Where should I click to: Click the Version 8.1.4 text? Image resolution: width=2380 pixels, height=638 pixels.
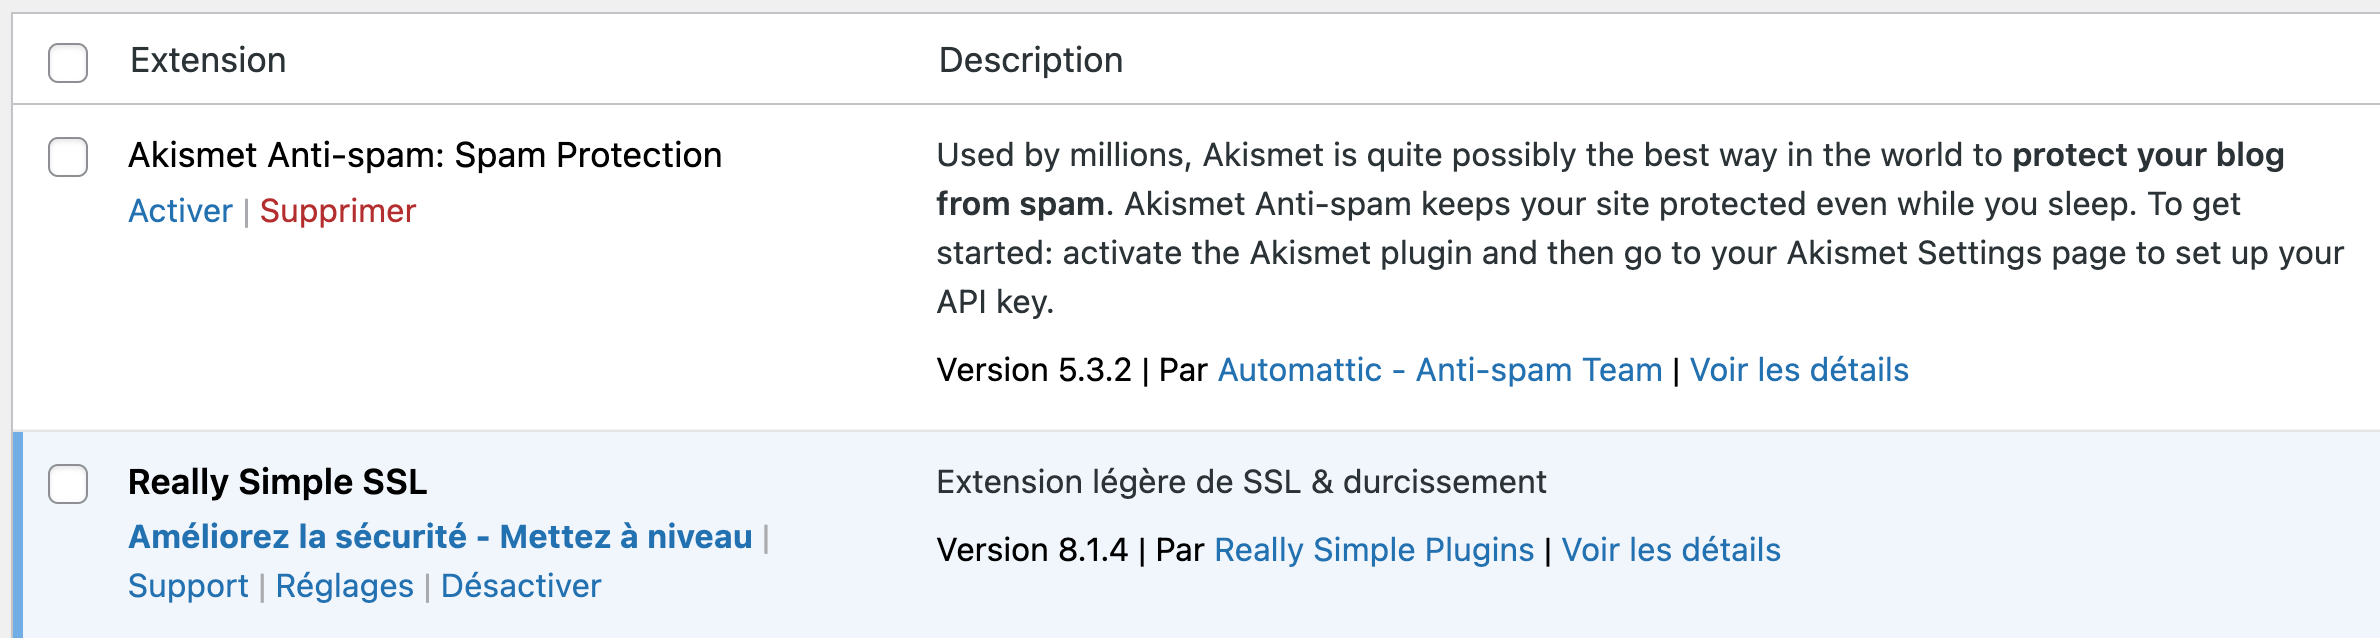1031,550
